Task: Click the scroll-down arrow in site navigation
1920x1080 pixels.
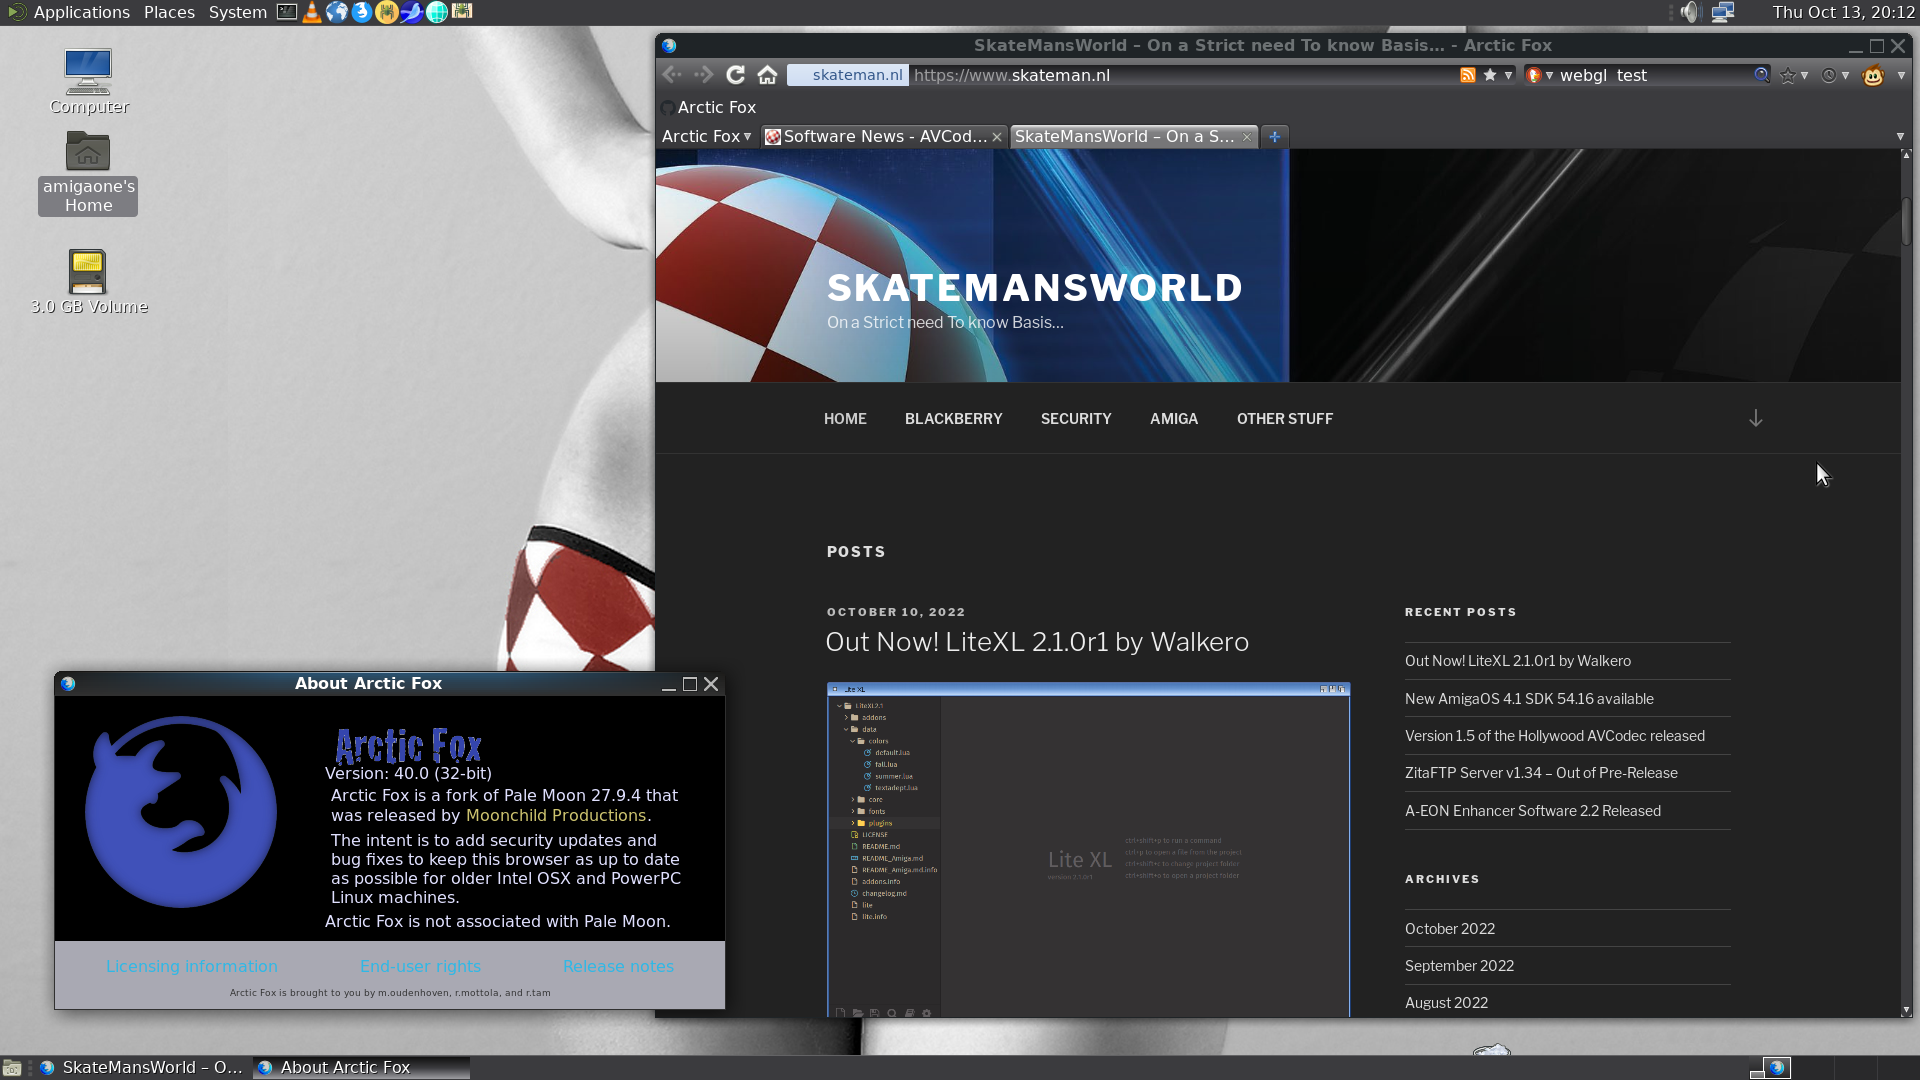Action: coord(1756,418)
